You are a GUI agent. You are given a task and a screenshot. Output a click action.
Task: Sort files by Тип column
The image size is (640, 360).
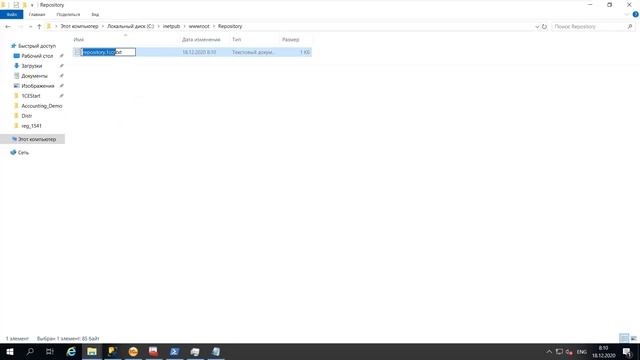(x=237, y=40)
